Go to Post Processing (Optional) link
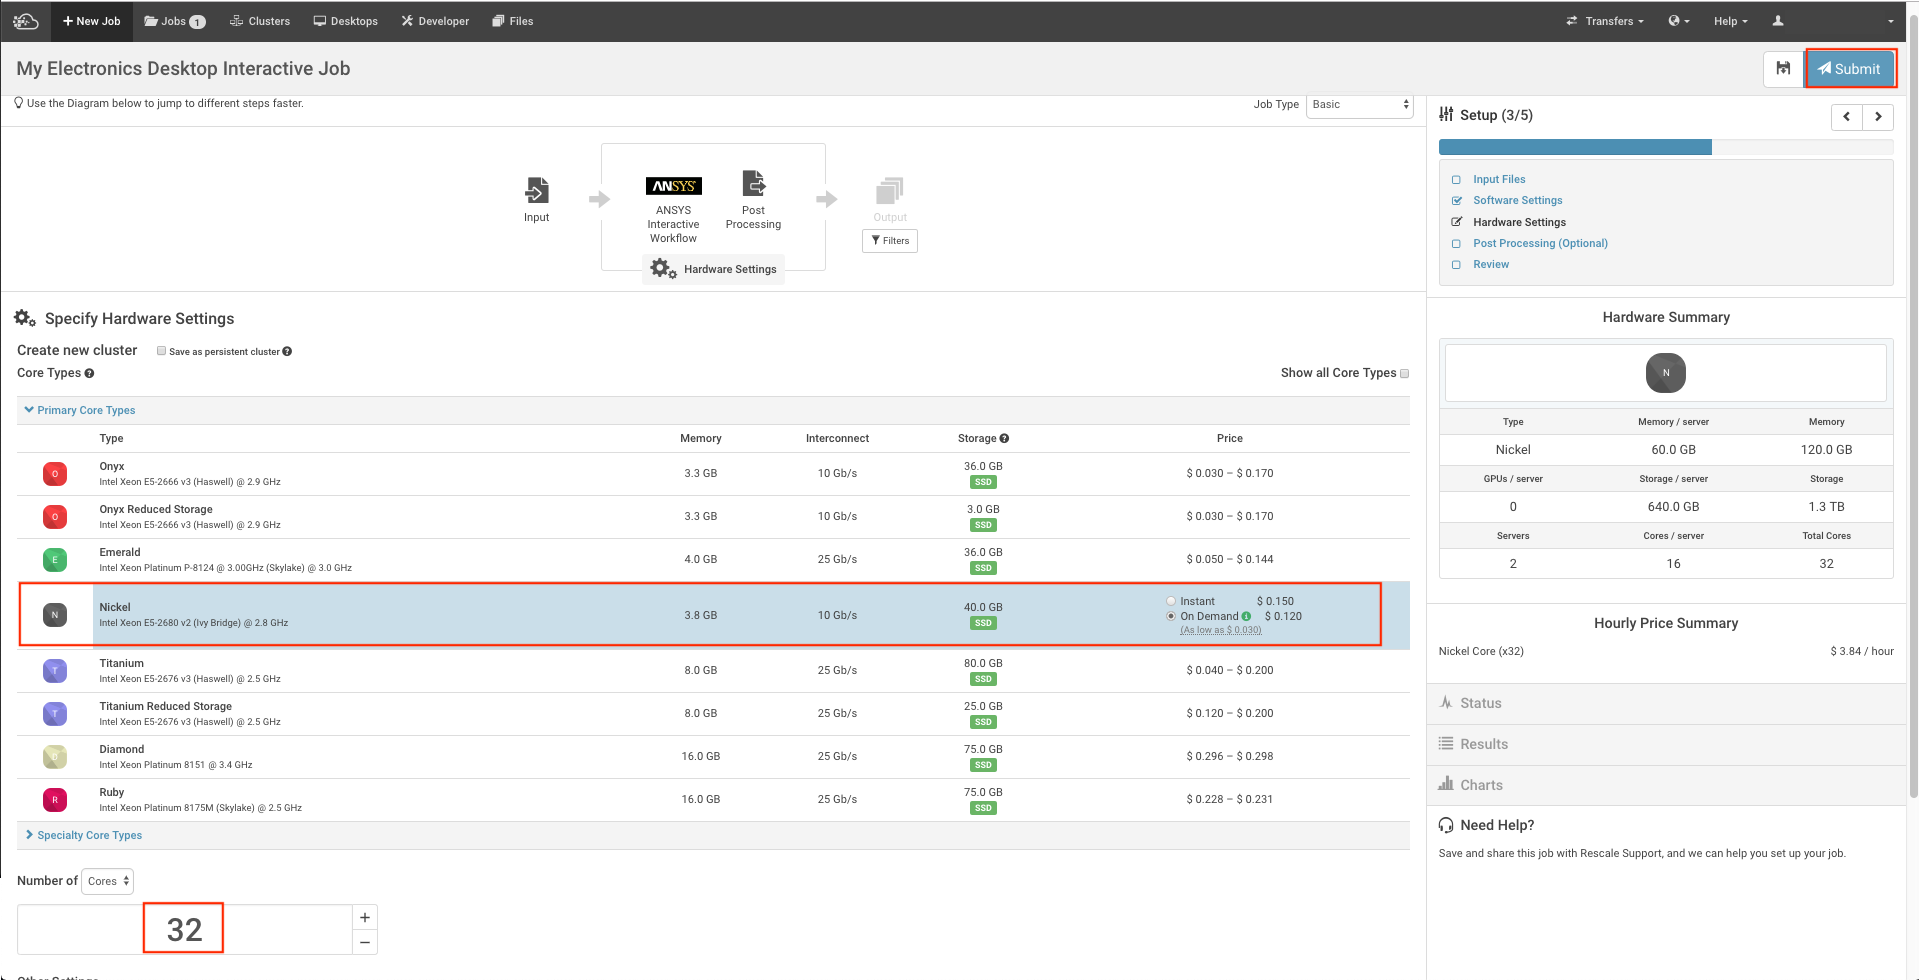Image resolution: width=1919 pixels, height=980 pixels. coord(1540,244)
